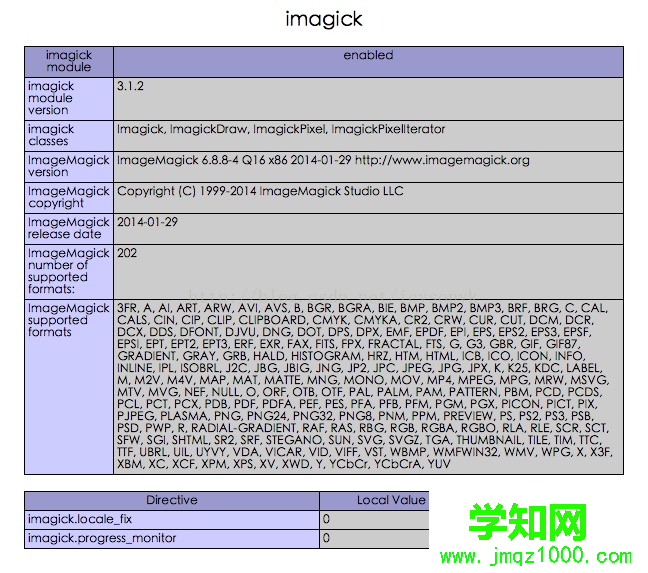
Task: Select the imagick.progress_monitor directive
Action: click(172, 538)
